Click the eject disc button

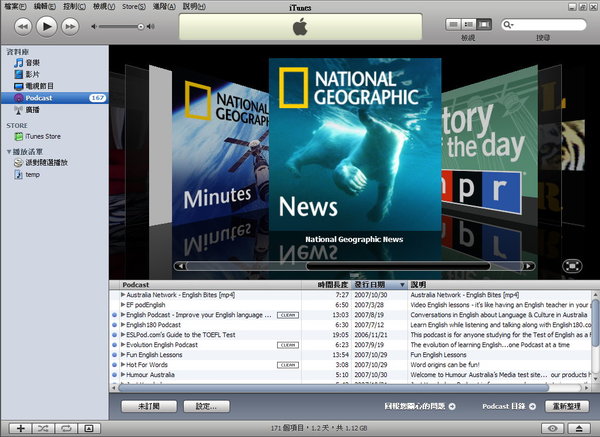pyautogui.click(x=579, y=429)
